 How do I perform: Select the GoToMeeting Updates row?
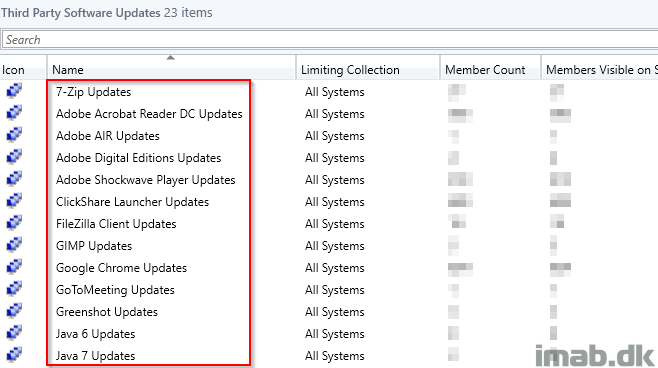click(x=115, y=290)
